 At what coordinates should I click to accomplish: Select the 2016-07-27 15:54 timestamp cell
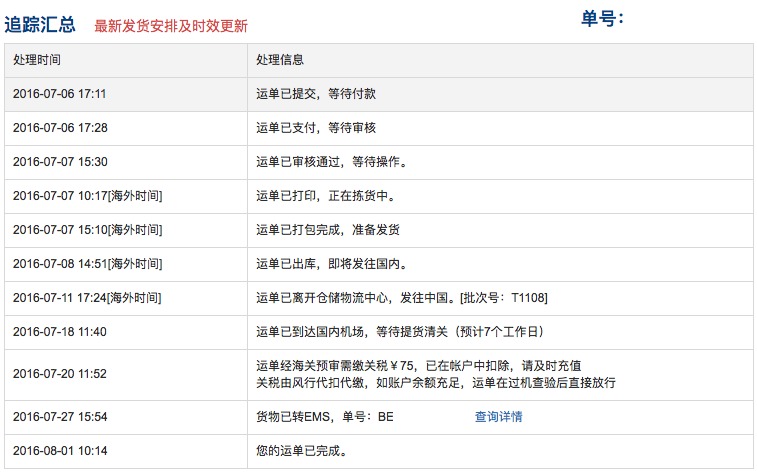(60, 417)
